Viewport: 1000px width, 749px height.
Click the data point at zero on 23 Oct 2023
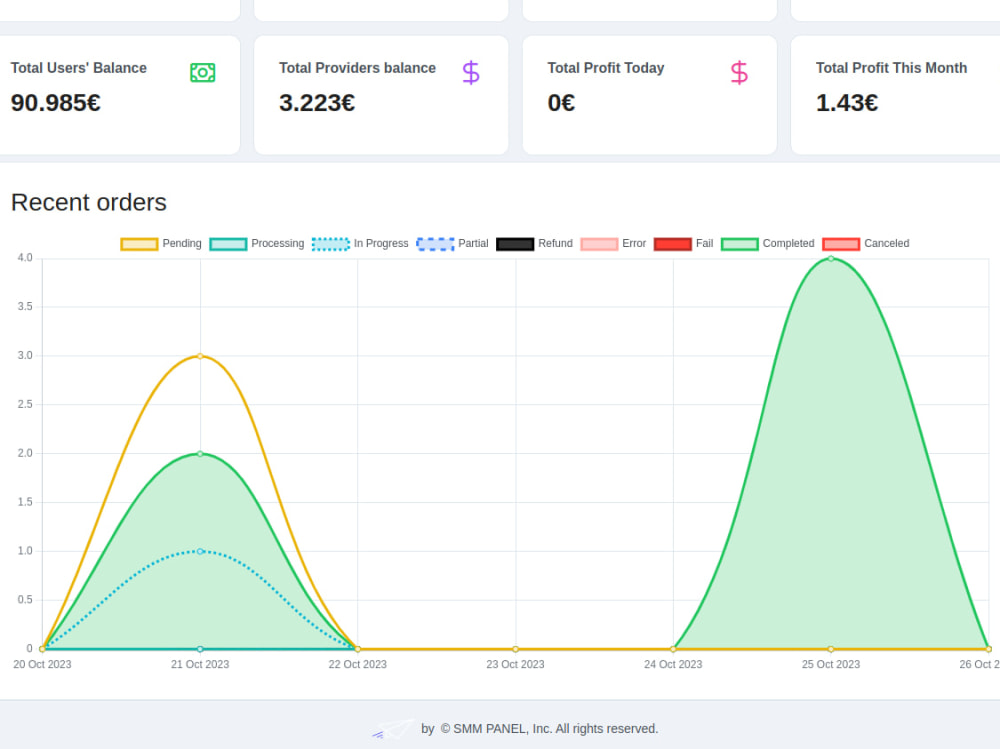515,649
